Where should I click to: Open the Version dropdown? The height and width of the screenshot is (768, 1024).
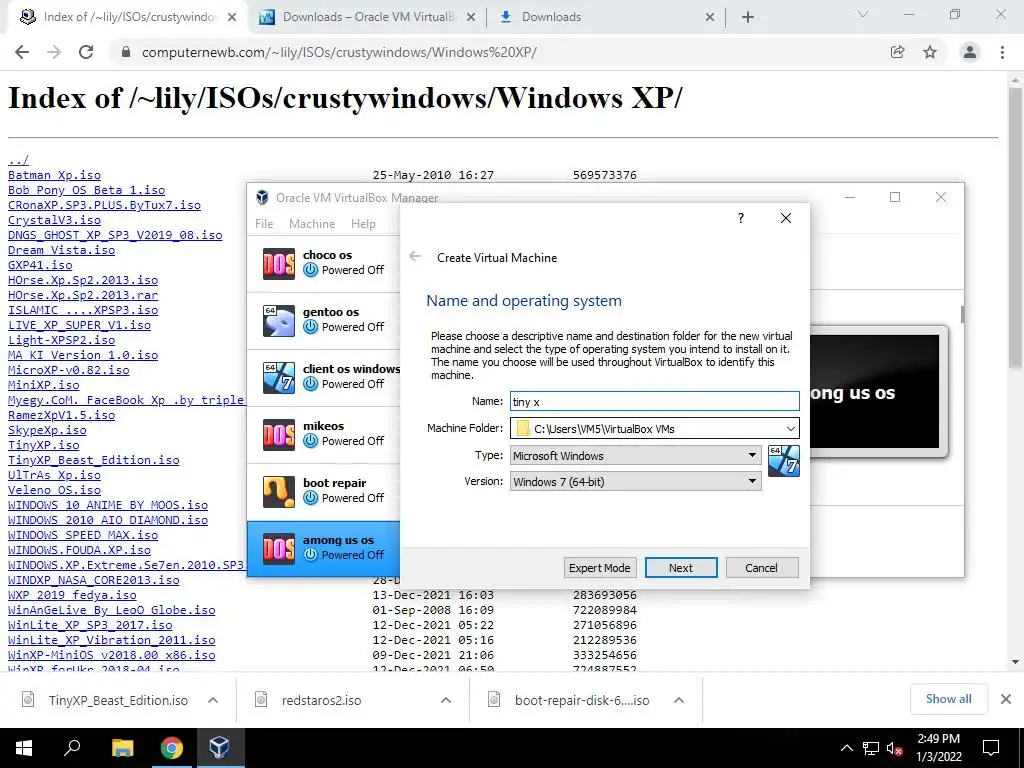point(752,481)
